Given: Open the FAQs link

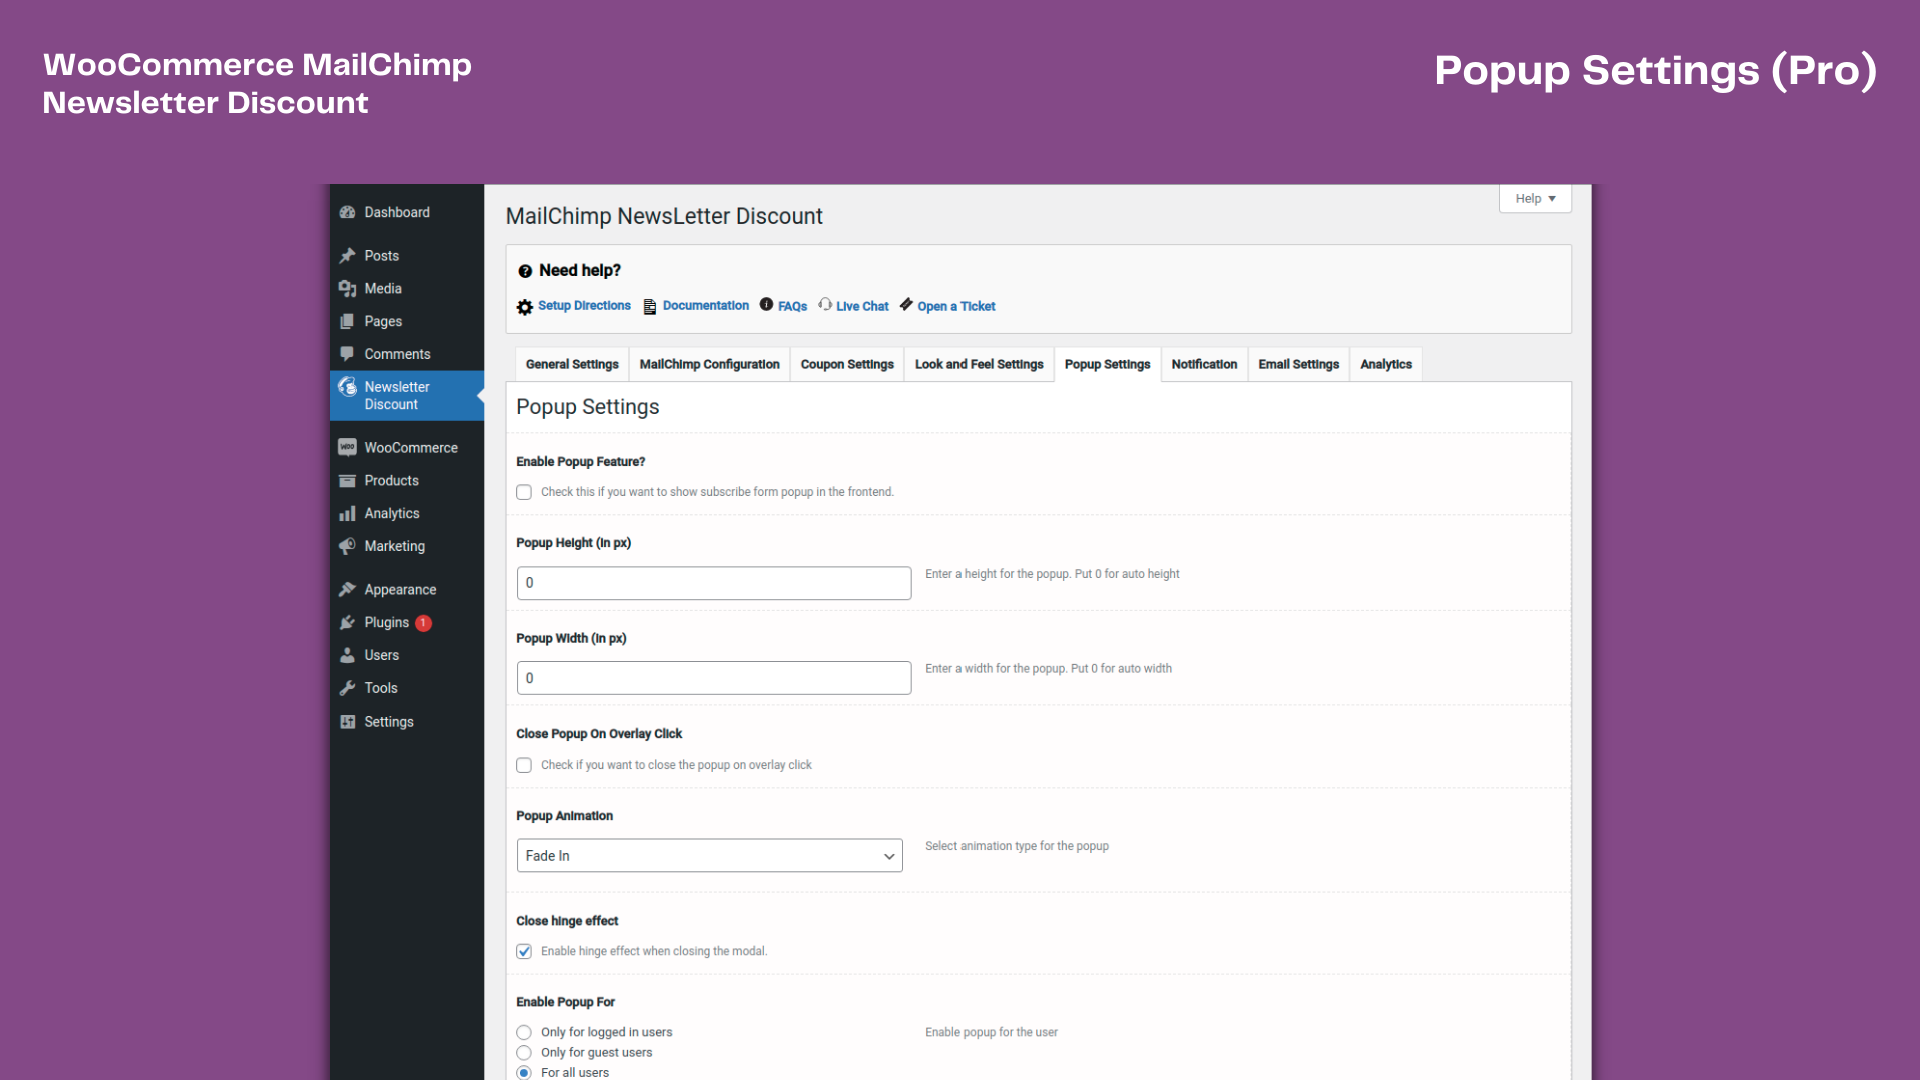Looking at the screenshot, I should (793, 307).
